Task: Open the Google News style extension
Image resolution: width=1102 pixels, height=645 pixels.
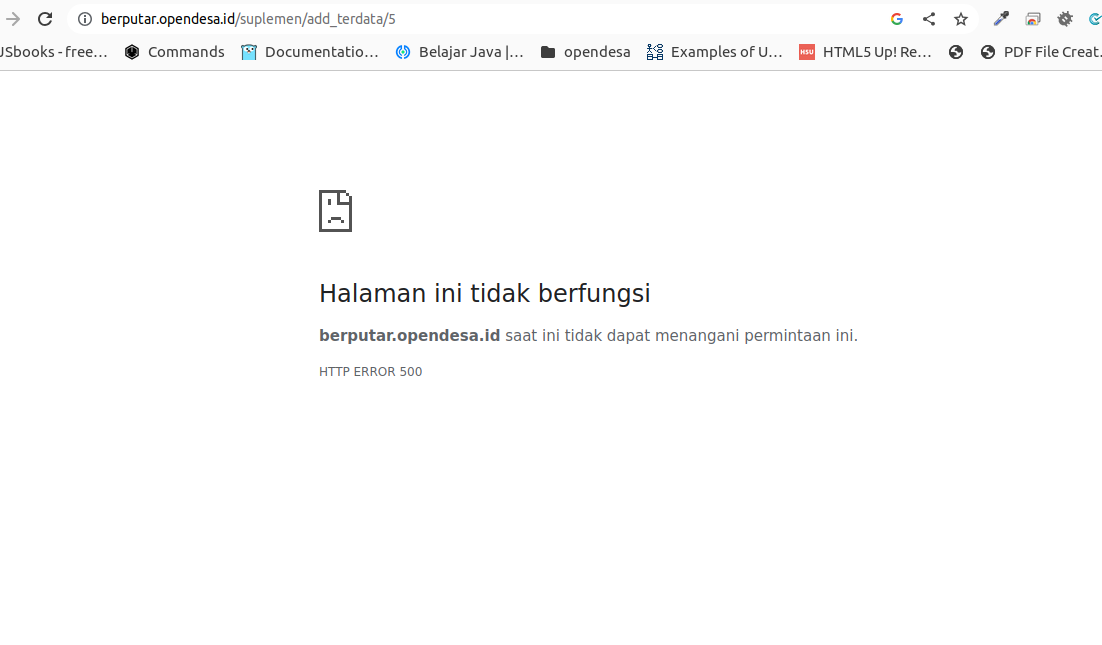Action: (1033, 18)
